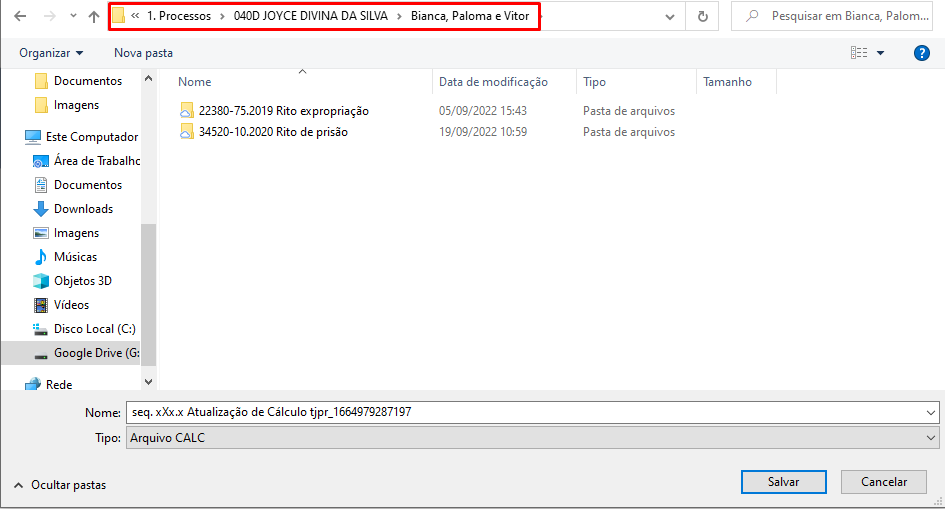Open Disco Local (C:) drive
Viewport: 945px width, 509px height.
[94, 329]
